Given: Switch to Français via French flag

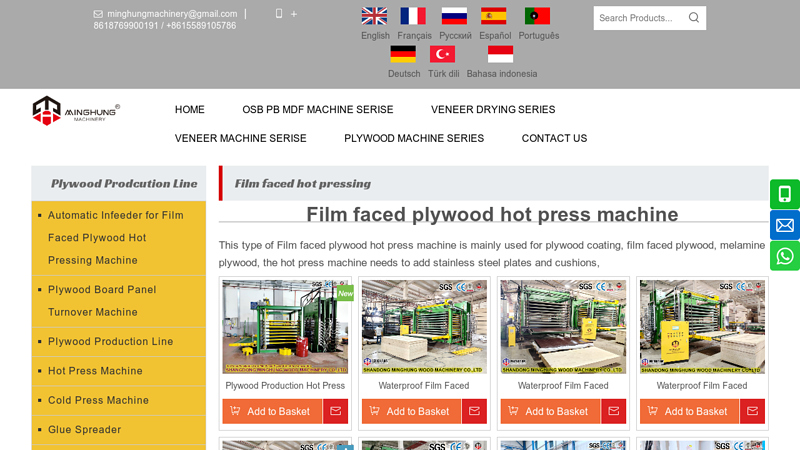Looking at the screenshot, I should pos(413,16).
